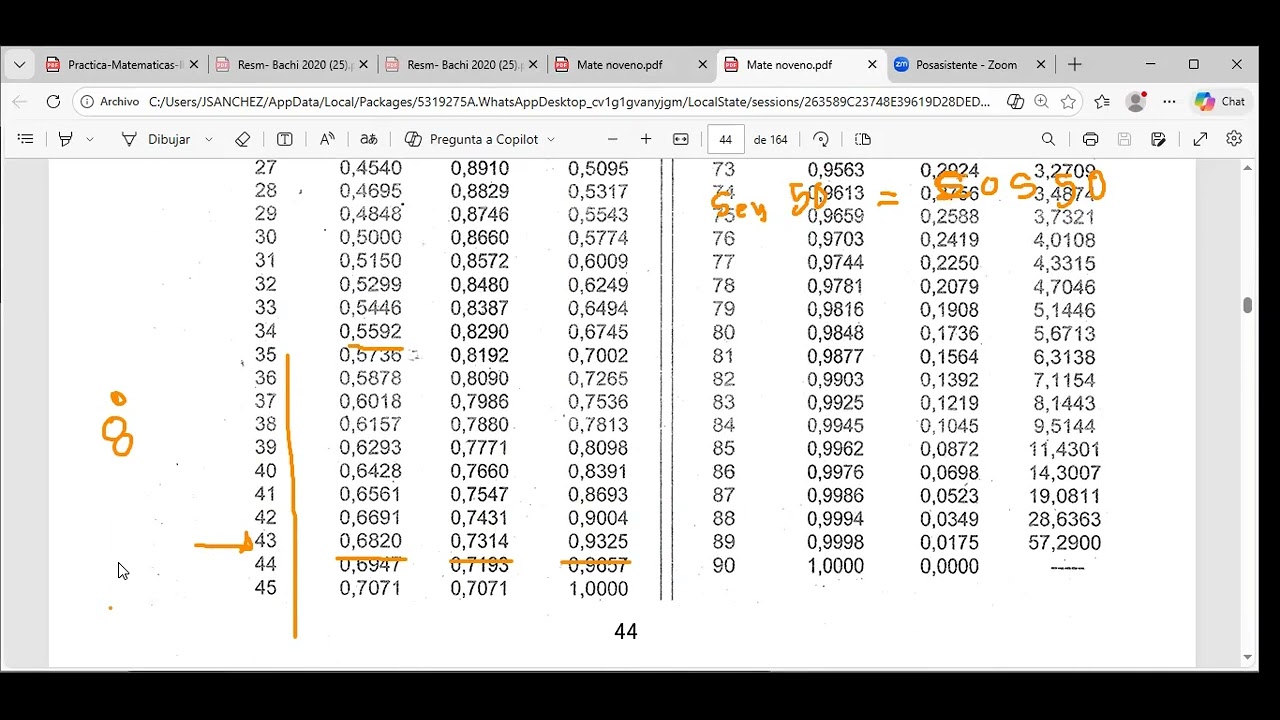Switch to the Practica-Matematicas tab
The width and height of the screenshot is (1280, 720).
(123, 65)
